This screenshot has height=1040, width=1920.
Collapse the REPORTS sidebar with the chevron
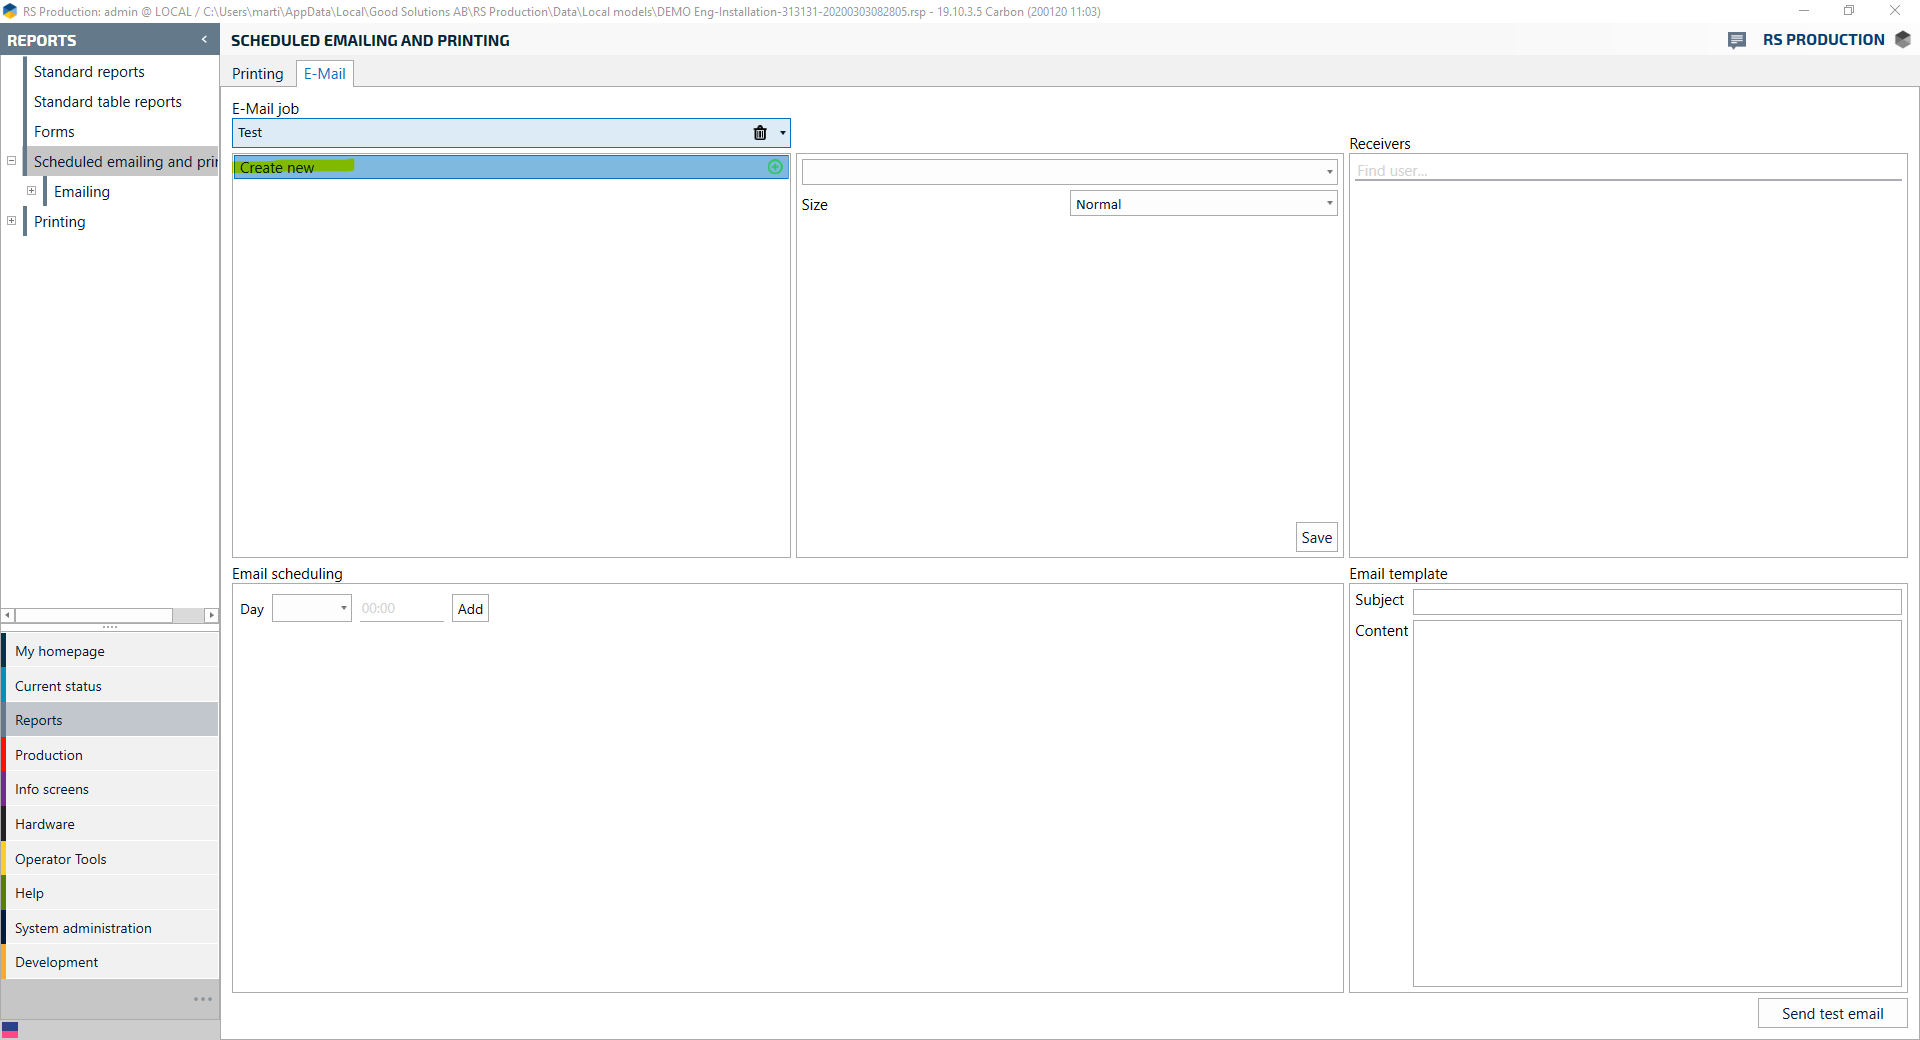pos(204,40)
